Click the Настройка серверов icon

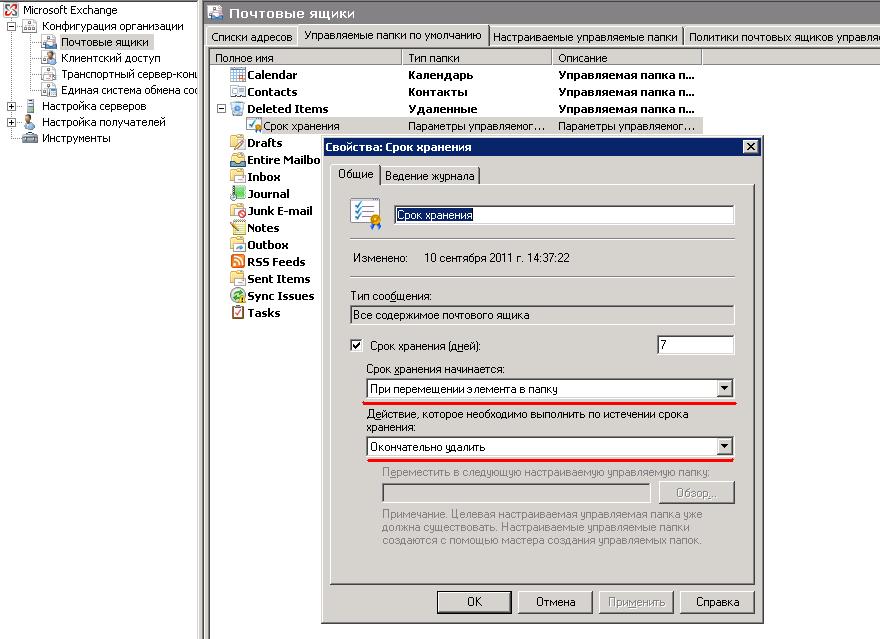pos(30,106)
